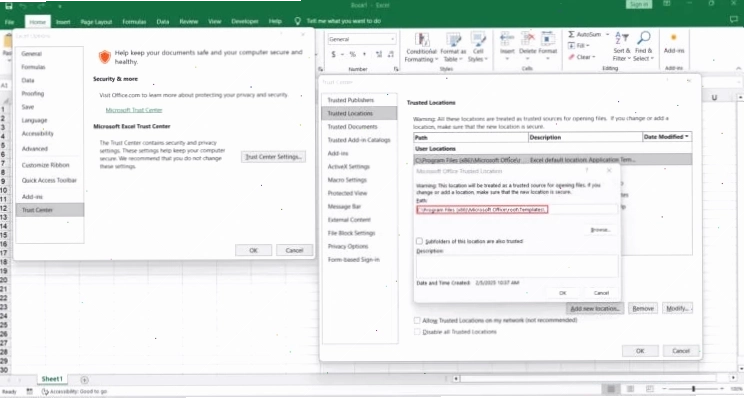Open Conditional Formatting in the ribbon
Viewport: 744px width, 399px height.
tap(421, 46)
